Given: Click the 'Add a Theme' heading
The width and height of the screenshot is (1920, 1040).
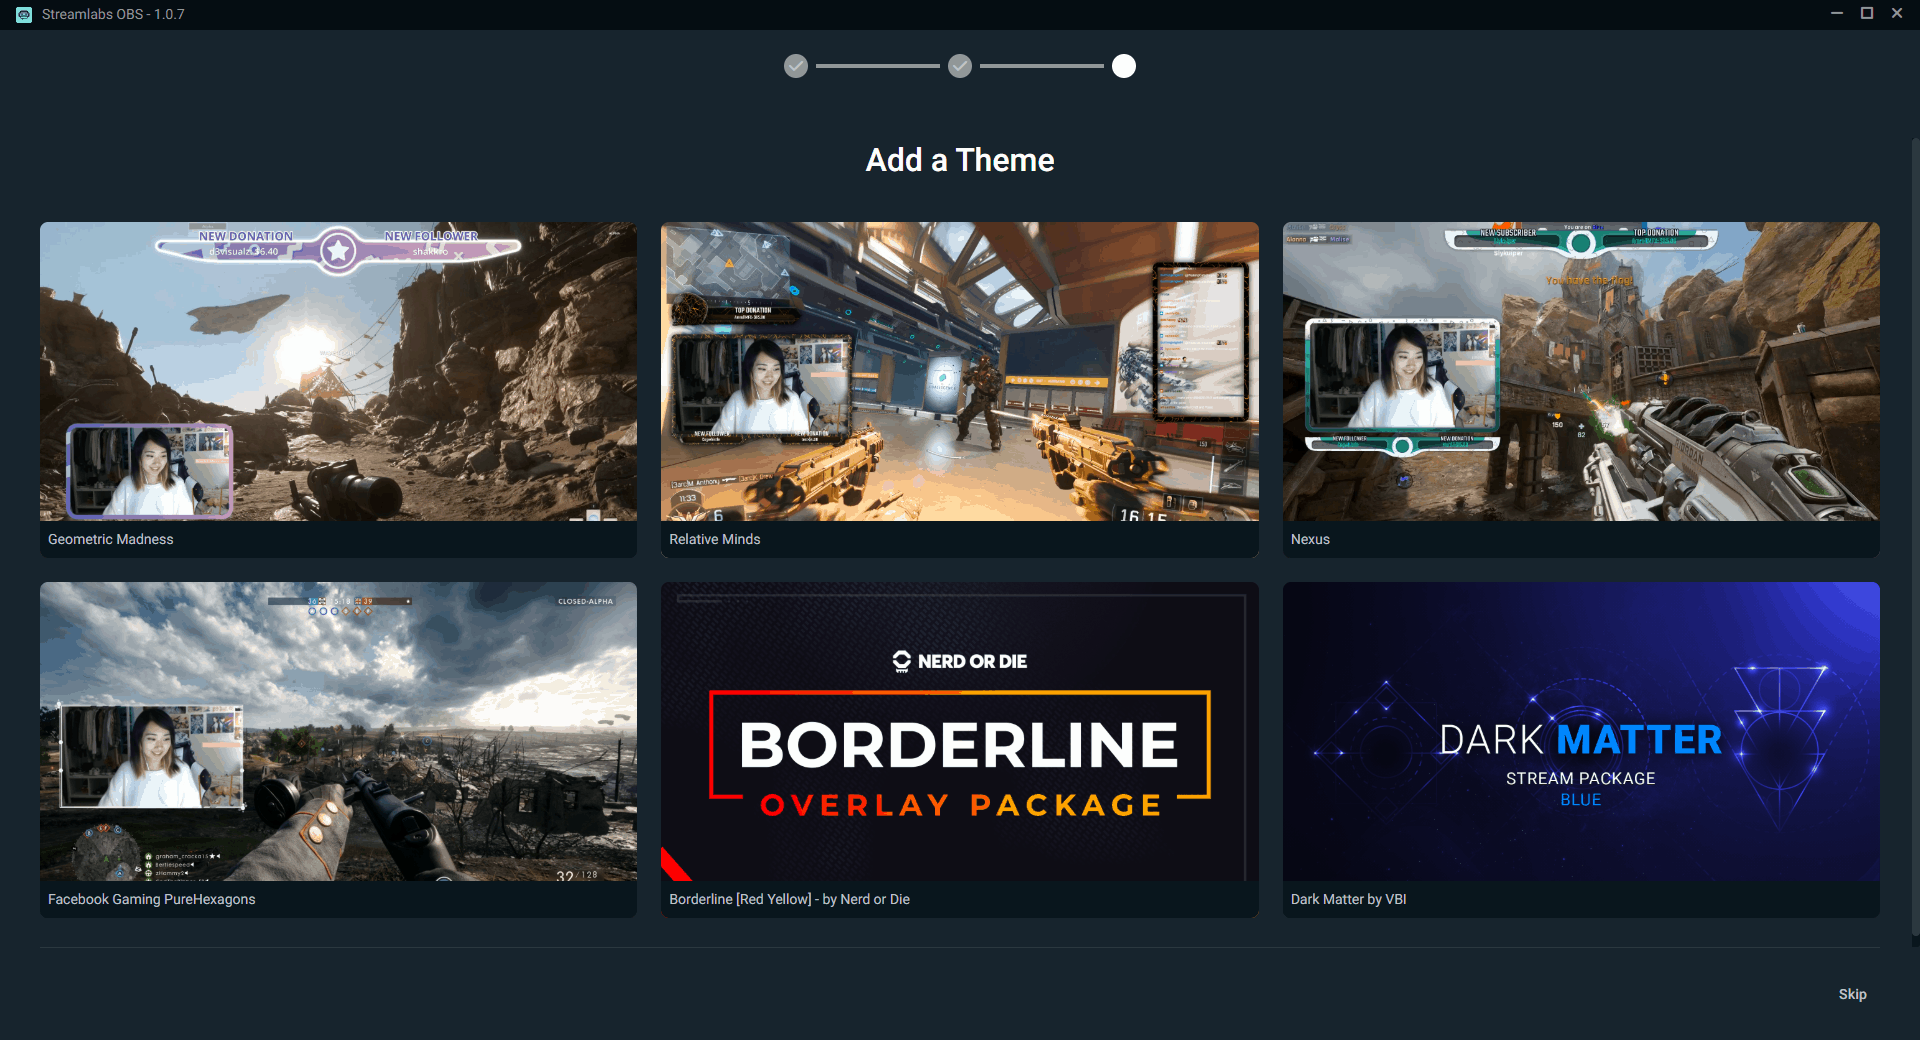Looking at the screenshot, I should 960,160.
